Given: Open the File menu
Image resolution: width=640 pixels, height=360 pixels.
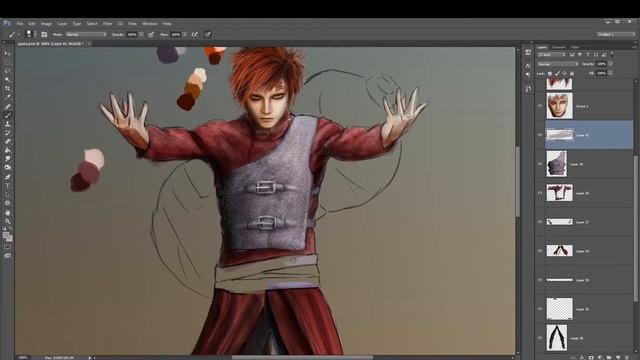Looking at the screenshot, I should 20,24.
